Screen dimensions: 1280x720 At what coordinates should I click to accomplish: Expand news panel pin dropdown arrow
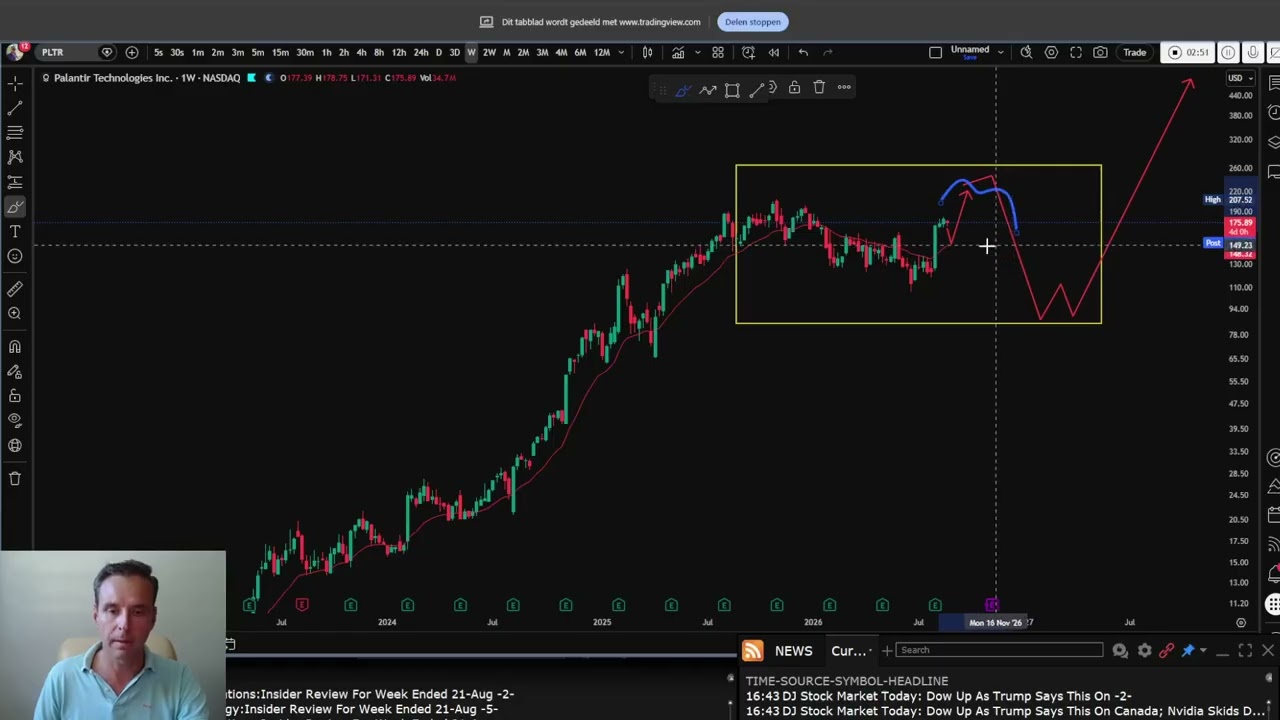point(1203,651)
